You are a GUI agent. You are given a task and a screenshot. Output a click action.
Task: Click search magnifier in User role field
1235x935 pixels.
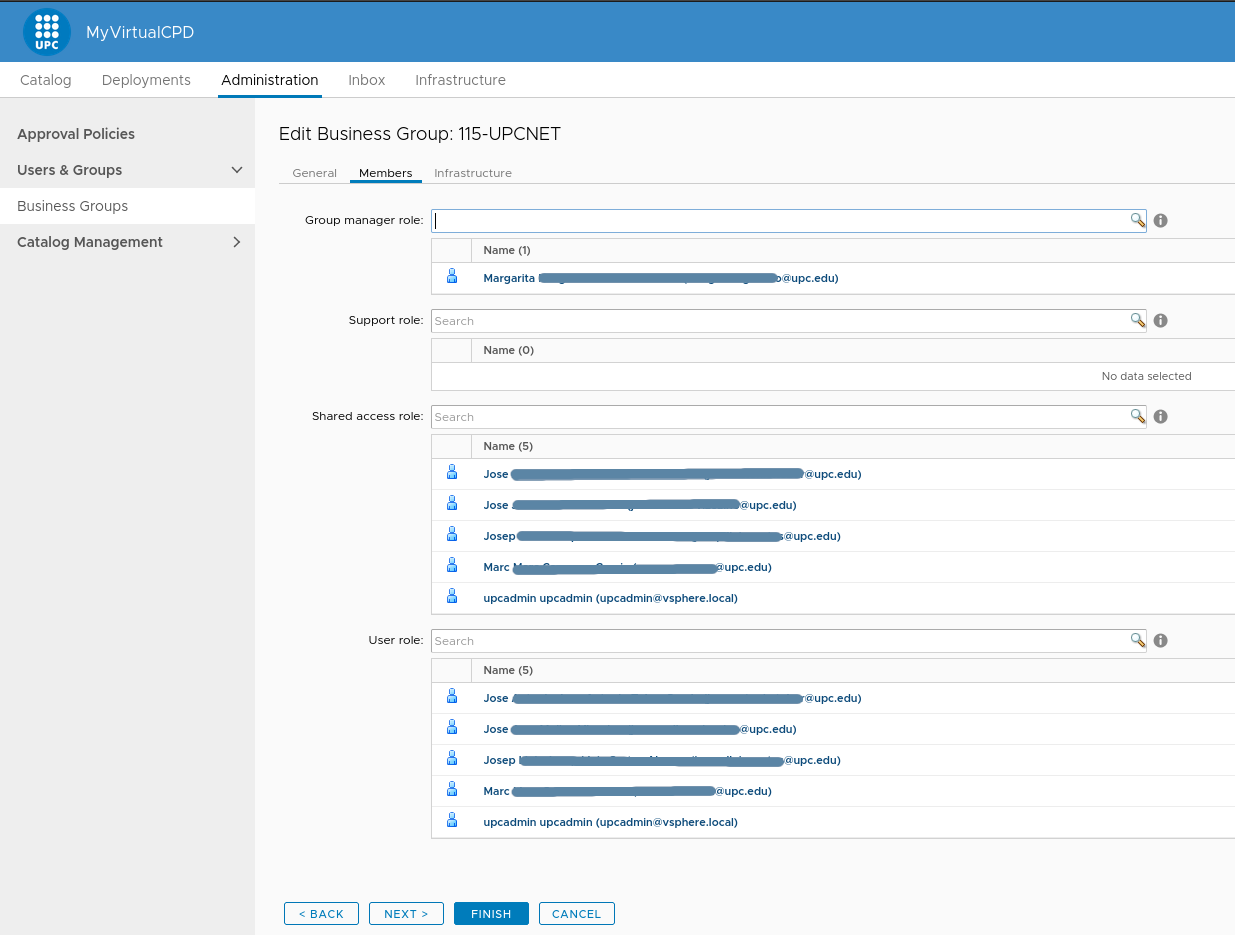[1137, 640]
